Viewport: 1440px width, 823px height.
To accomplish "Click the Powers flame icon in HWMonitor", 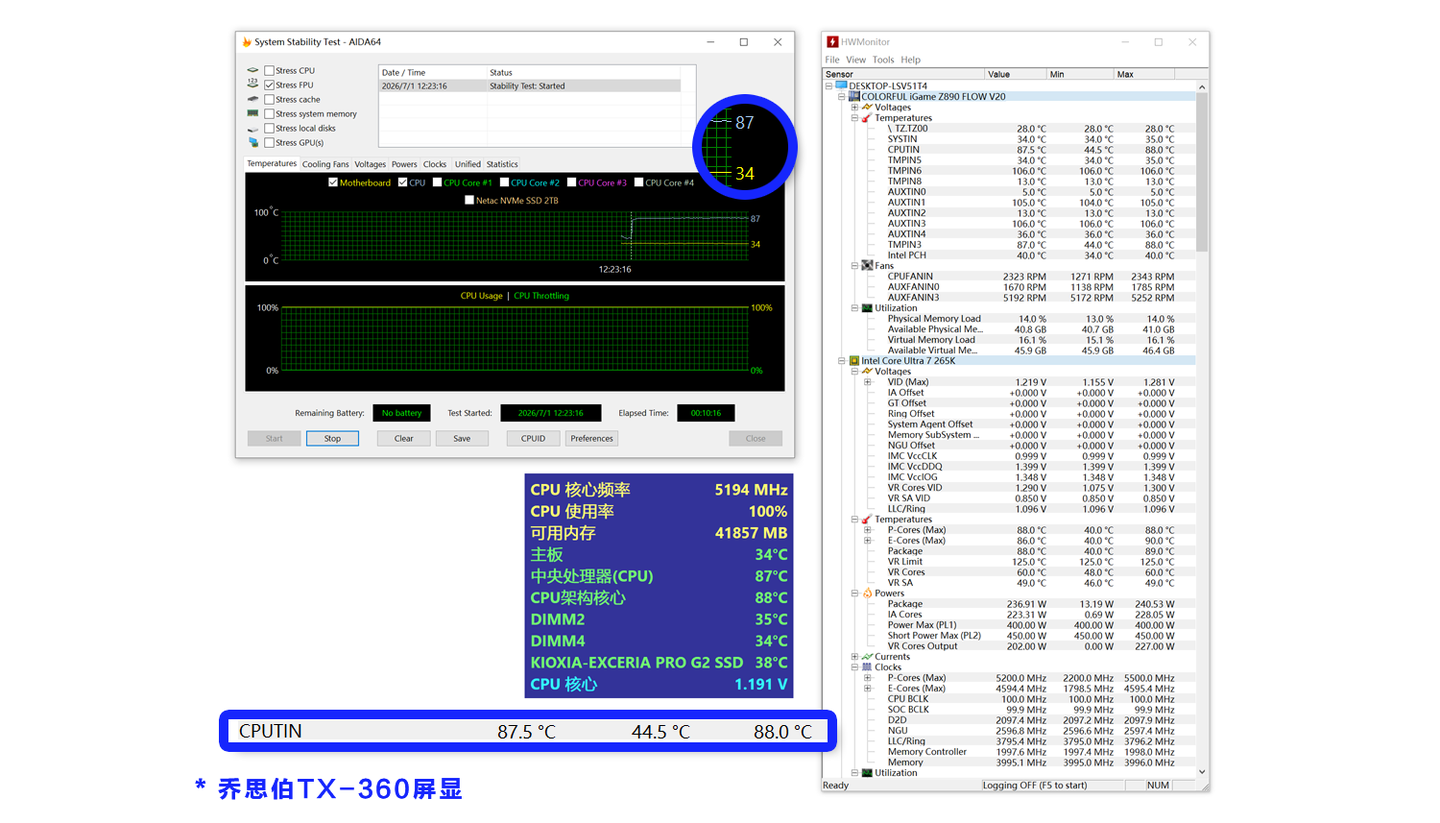I will pyautogui.click(x=867, y=593).
